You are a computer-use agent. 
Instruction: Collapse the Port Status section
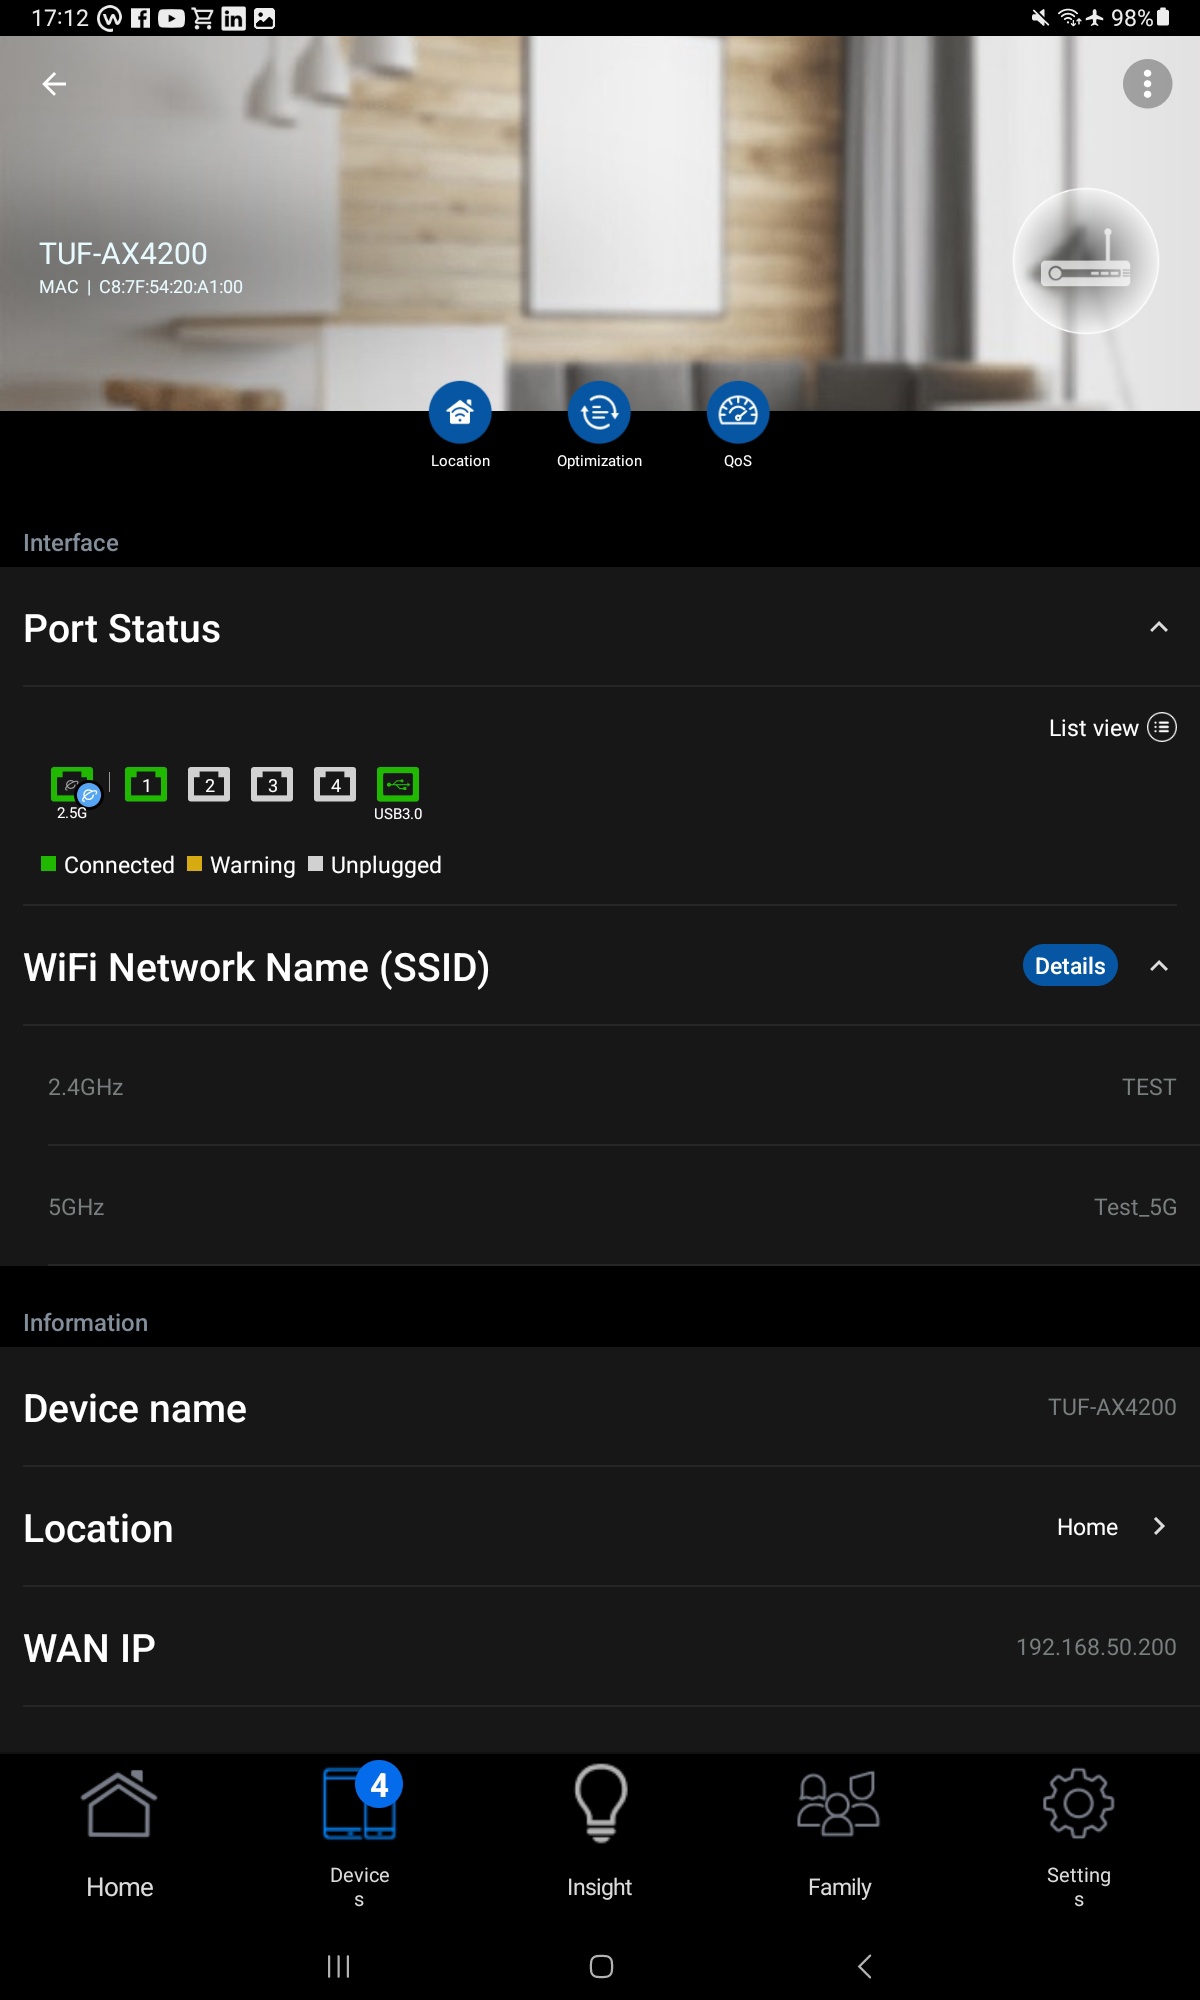click(x=1159, y=628)
